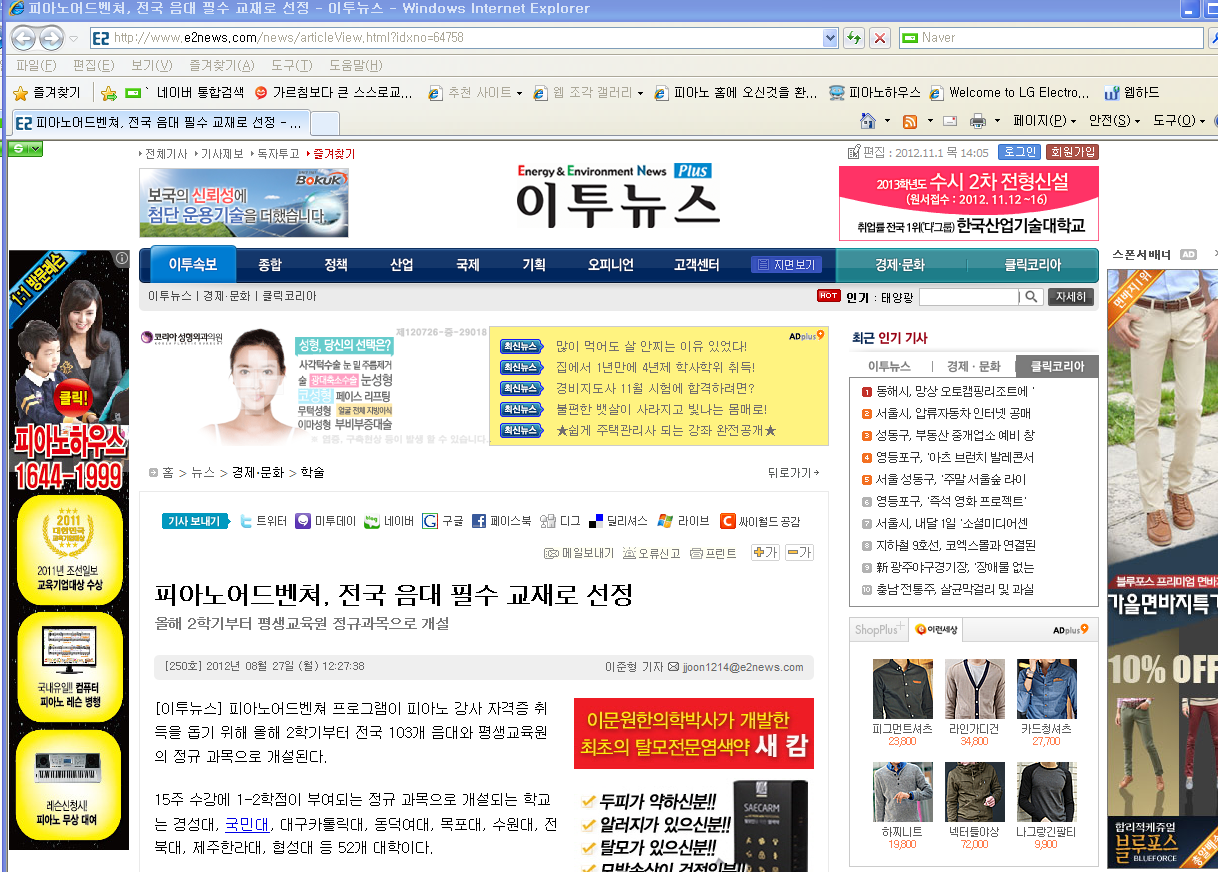Image resolution: width=1218 pixels, height=872 pixels.
Task: Open recent pages dropdown beside Forward button
Action: [74, 39]
